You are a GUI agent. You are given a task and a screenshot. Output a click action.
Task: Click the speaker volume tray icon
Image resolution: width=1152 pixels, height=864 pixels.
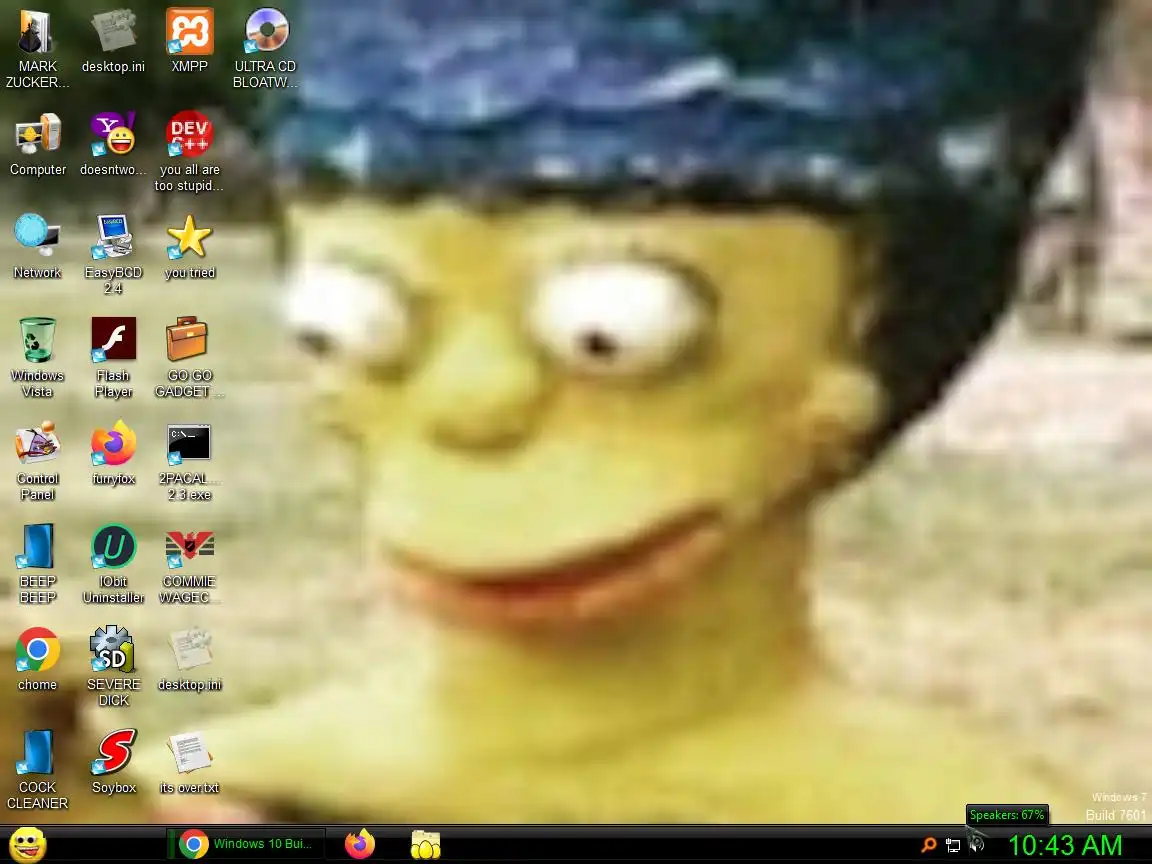point(977,844)
